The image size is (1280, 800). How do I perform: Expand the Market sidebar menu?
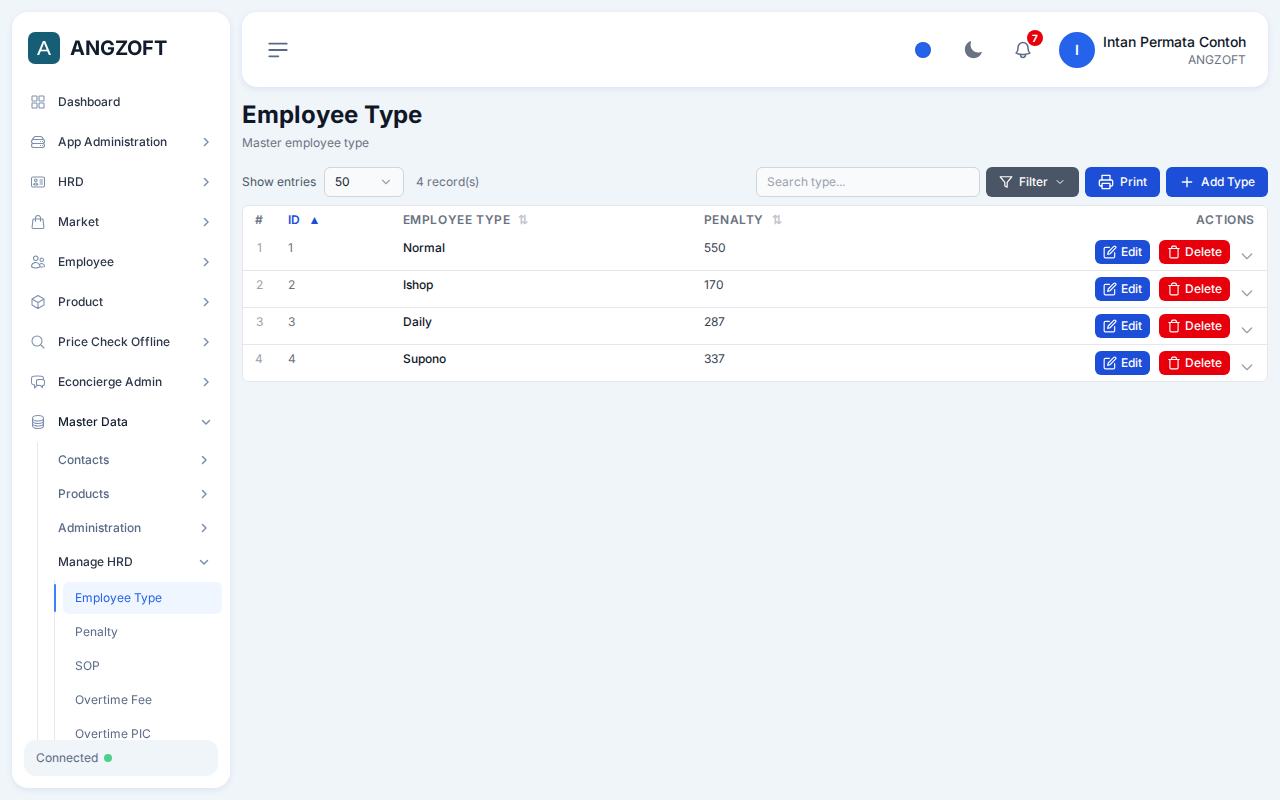[121, 222]
